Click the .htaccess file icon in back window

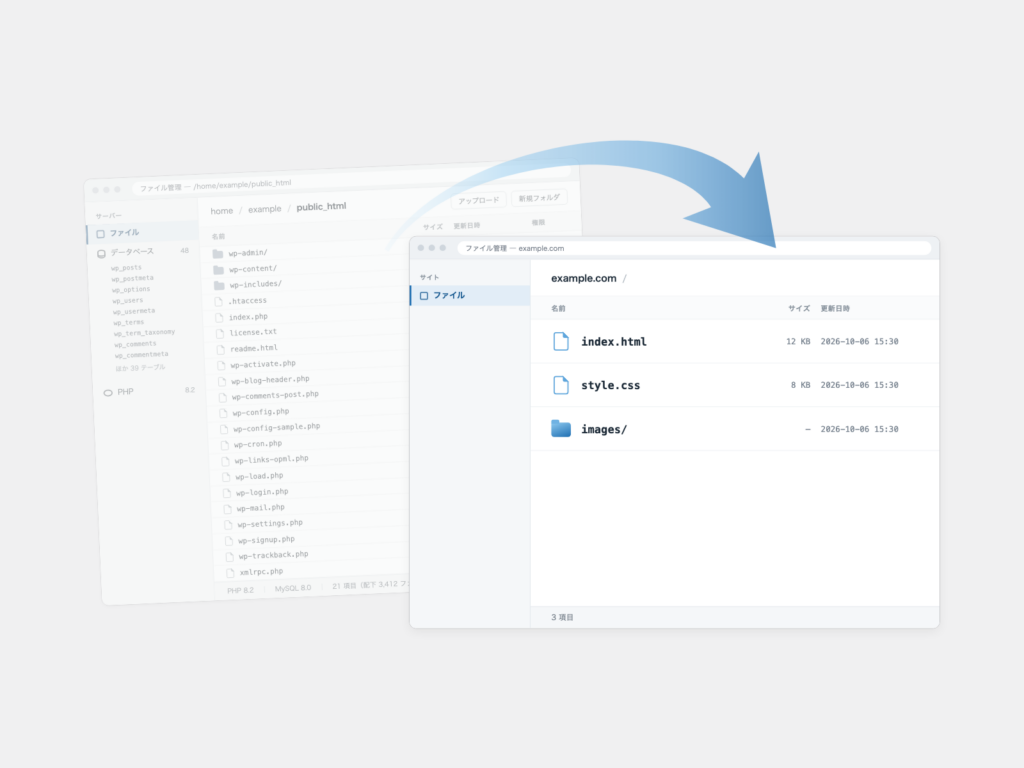click(x=219, y=301)
